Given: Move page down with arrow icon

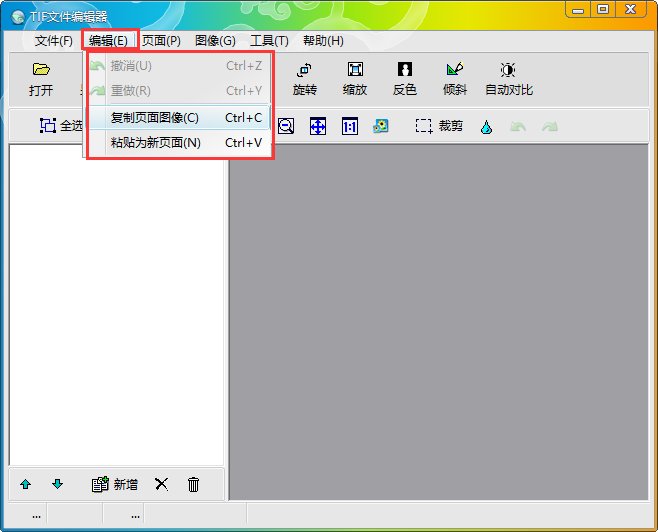Looking at the screenshot, I should 57,484.
